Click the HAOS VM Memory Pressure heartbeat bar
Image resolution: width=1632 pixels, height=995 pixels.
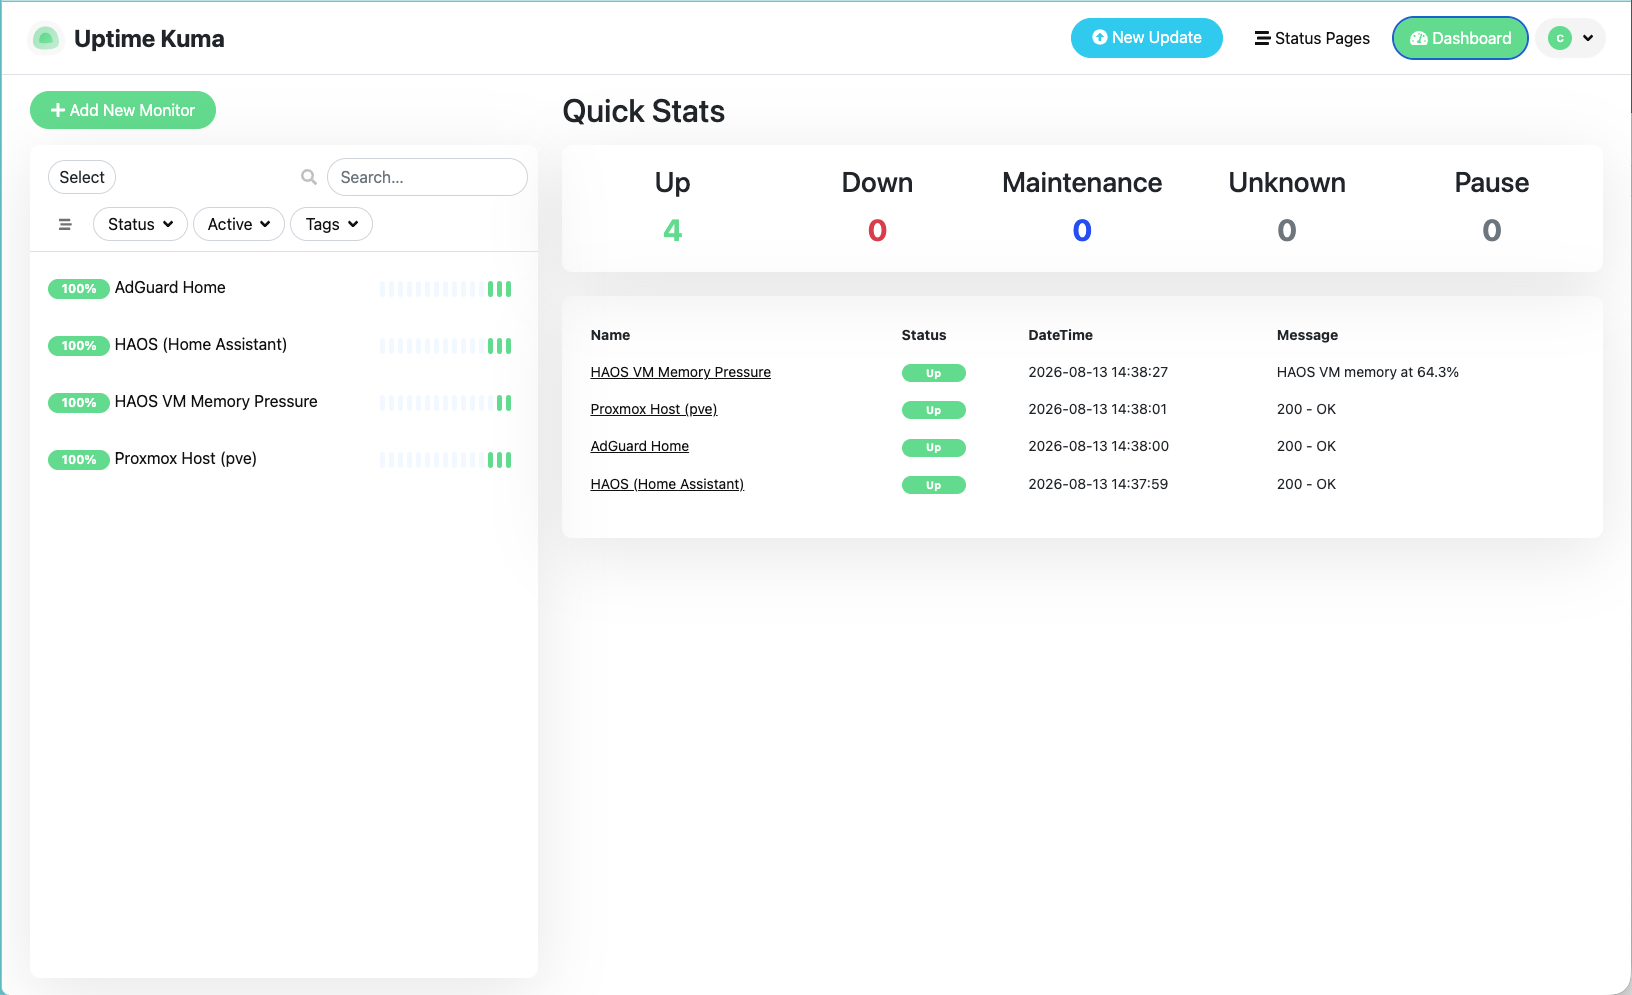tap(446, 403)
